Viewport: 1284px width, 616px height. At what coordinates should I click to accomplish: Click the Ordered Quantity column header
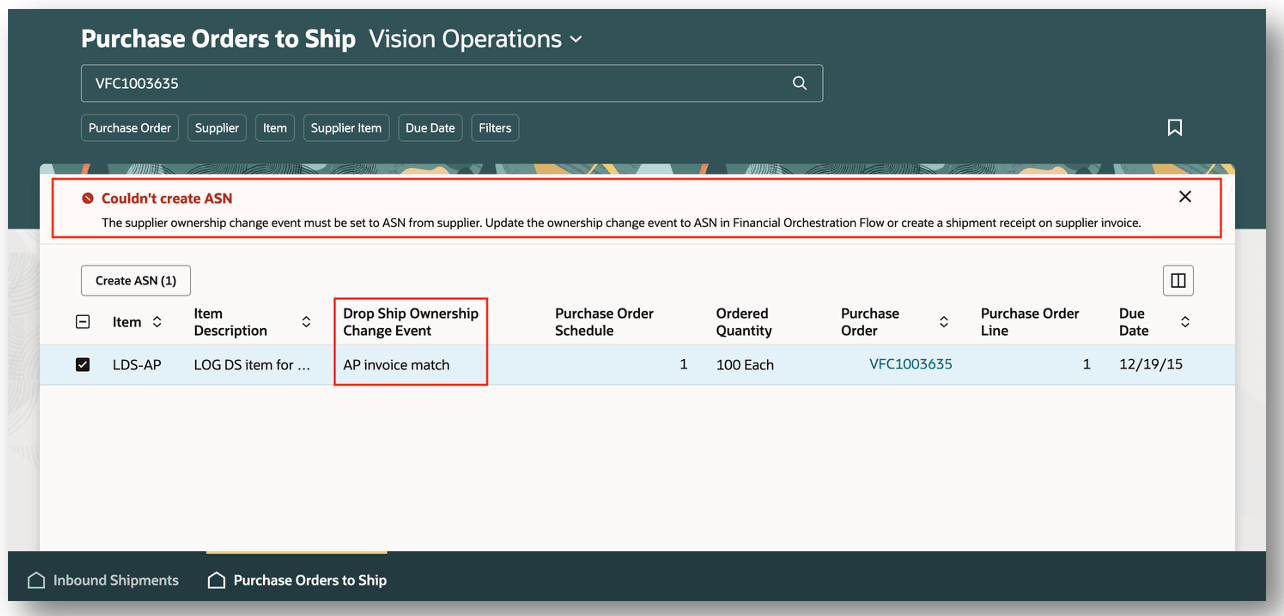click(742, 322)
